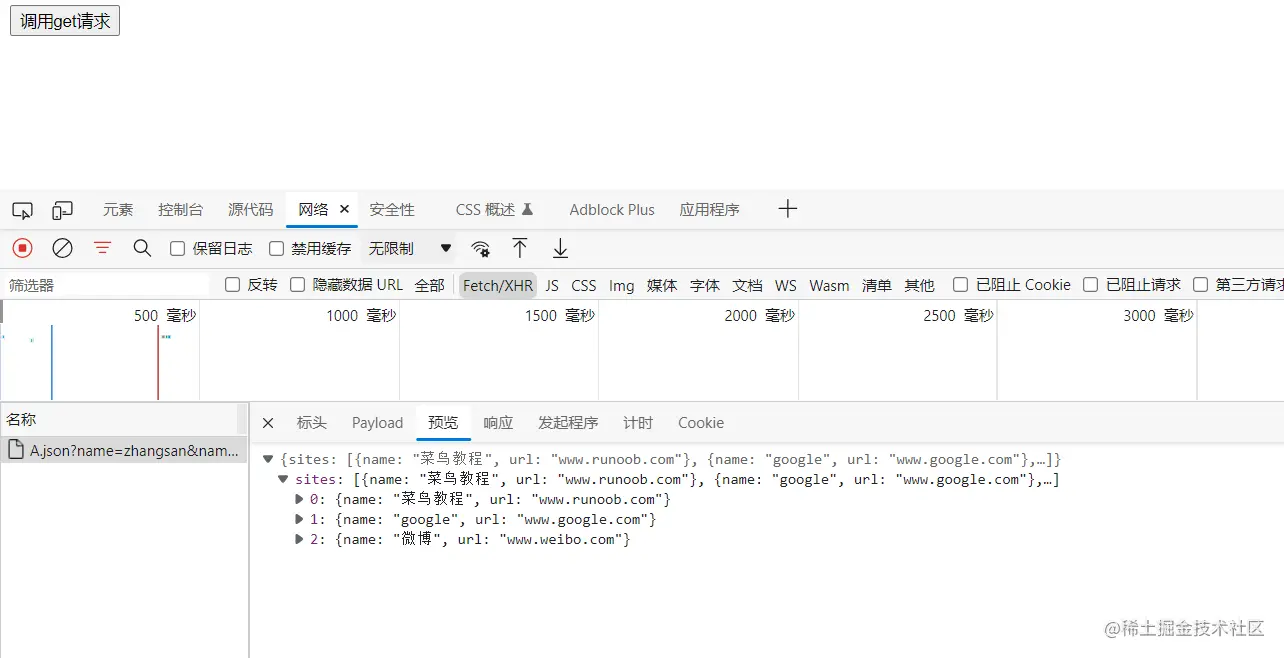Clear the network log
The width and height of the screenshot is (1284, 658).
coord(62,248)
